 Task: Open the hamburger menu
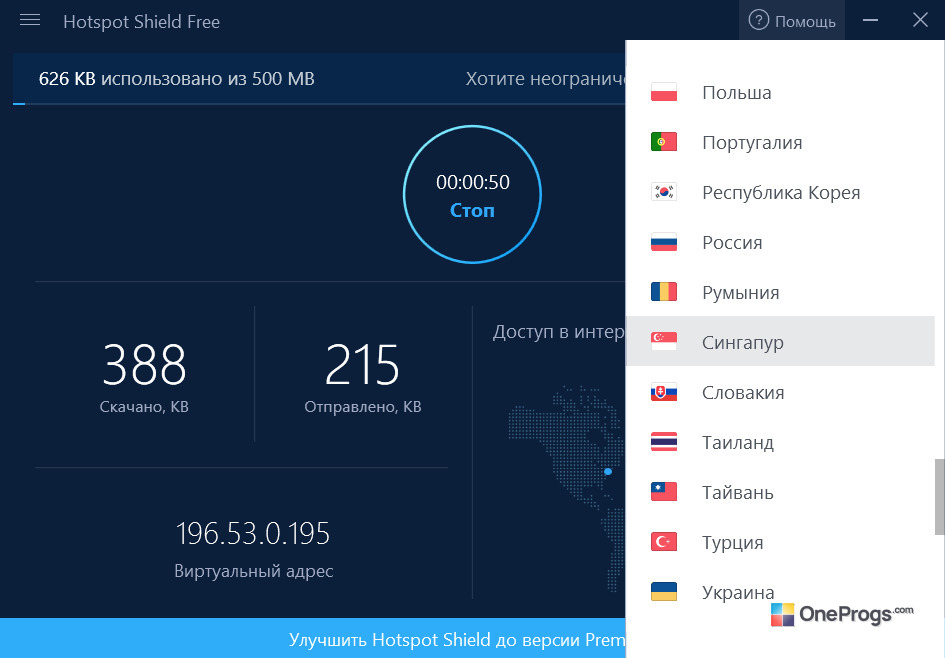tap(30, 20)
